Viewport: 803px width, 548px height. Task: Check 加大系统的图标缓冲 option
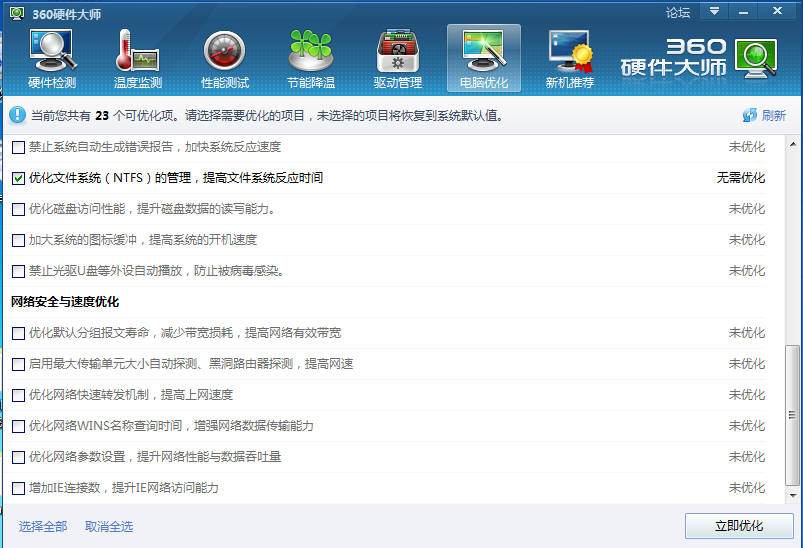[18, 240]
